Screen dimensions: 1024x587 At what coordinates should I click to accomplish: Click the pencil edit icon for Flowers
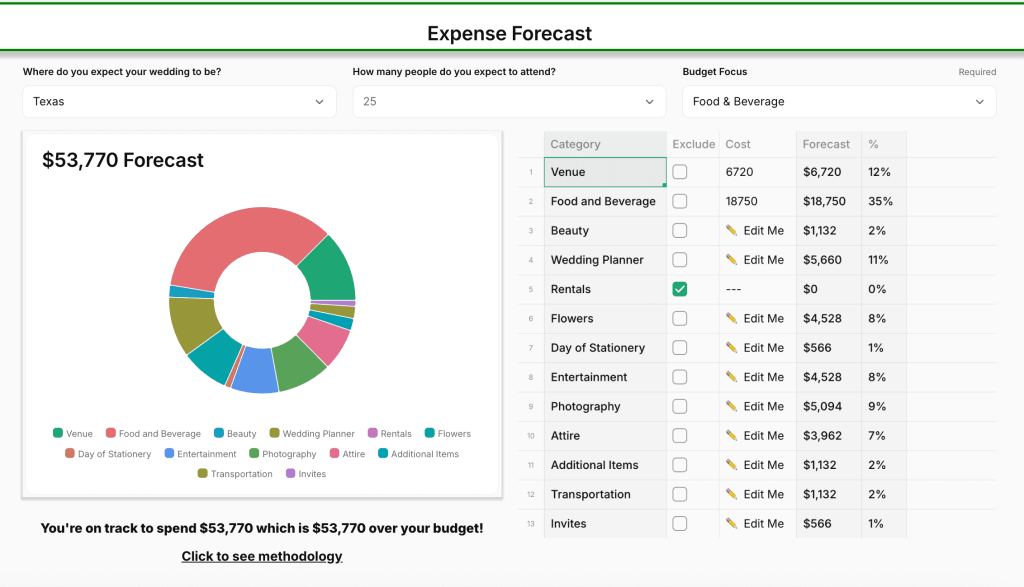731,319
